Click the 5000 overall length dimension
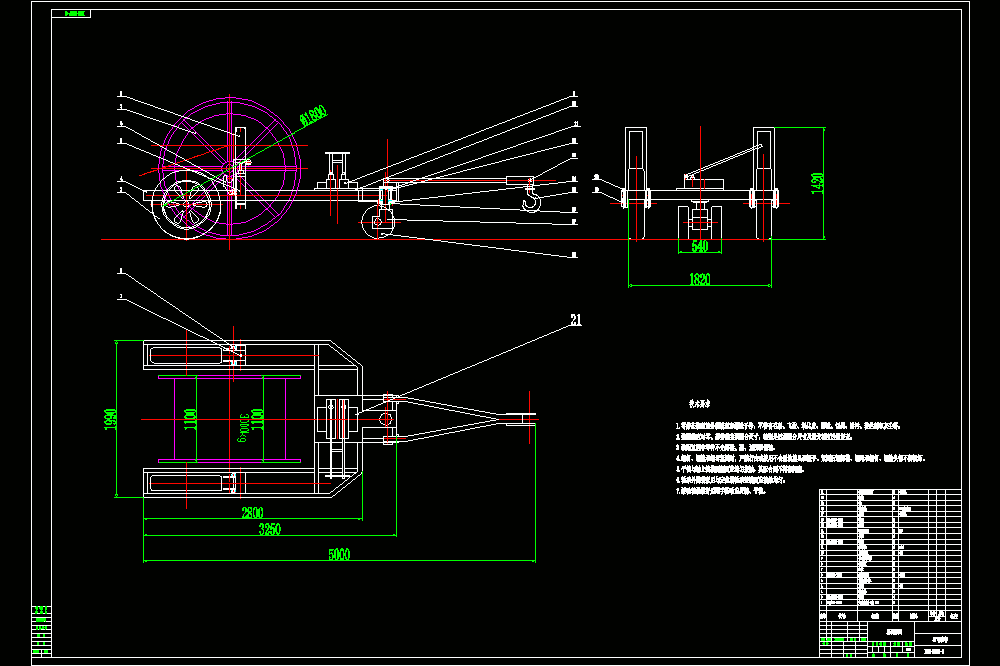Viewport: 1000px width, 666px height. click(x=339, y=554)
